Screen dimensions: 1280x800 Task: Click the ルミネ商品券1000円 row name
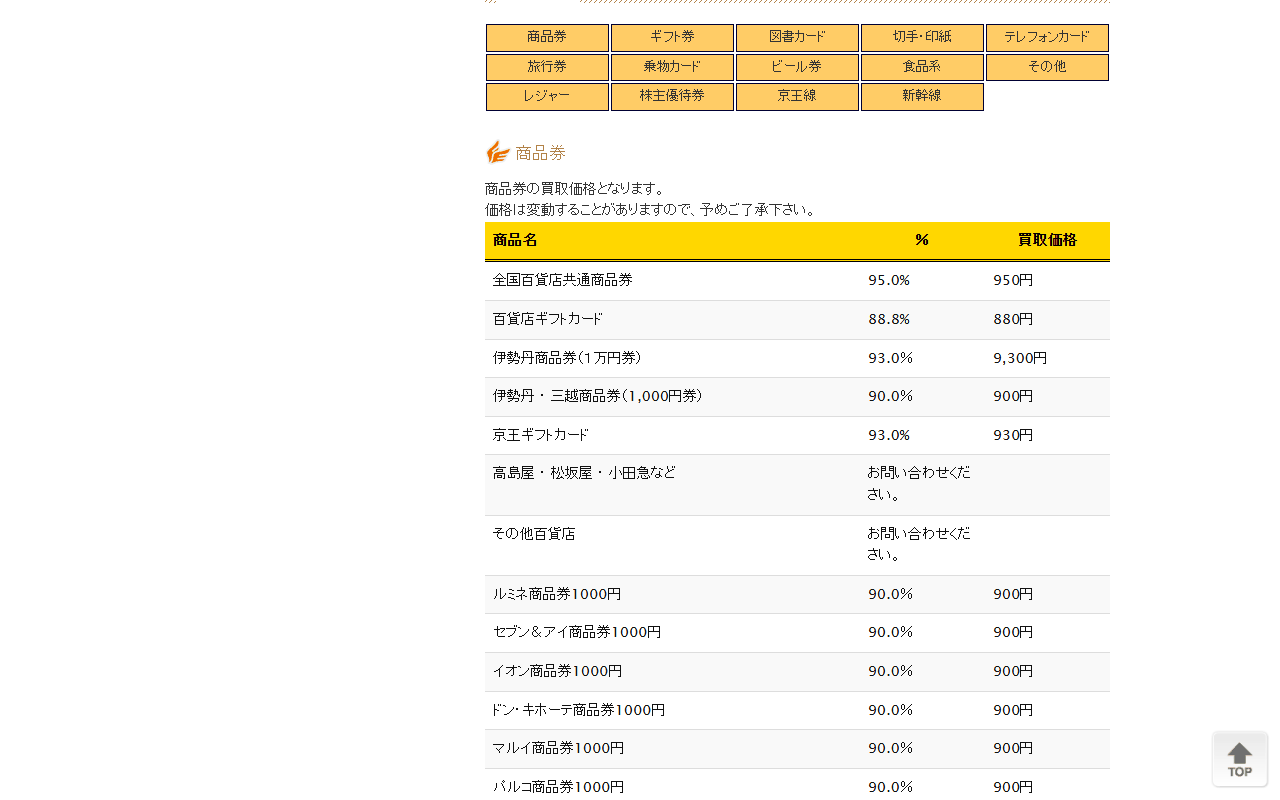557,594
